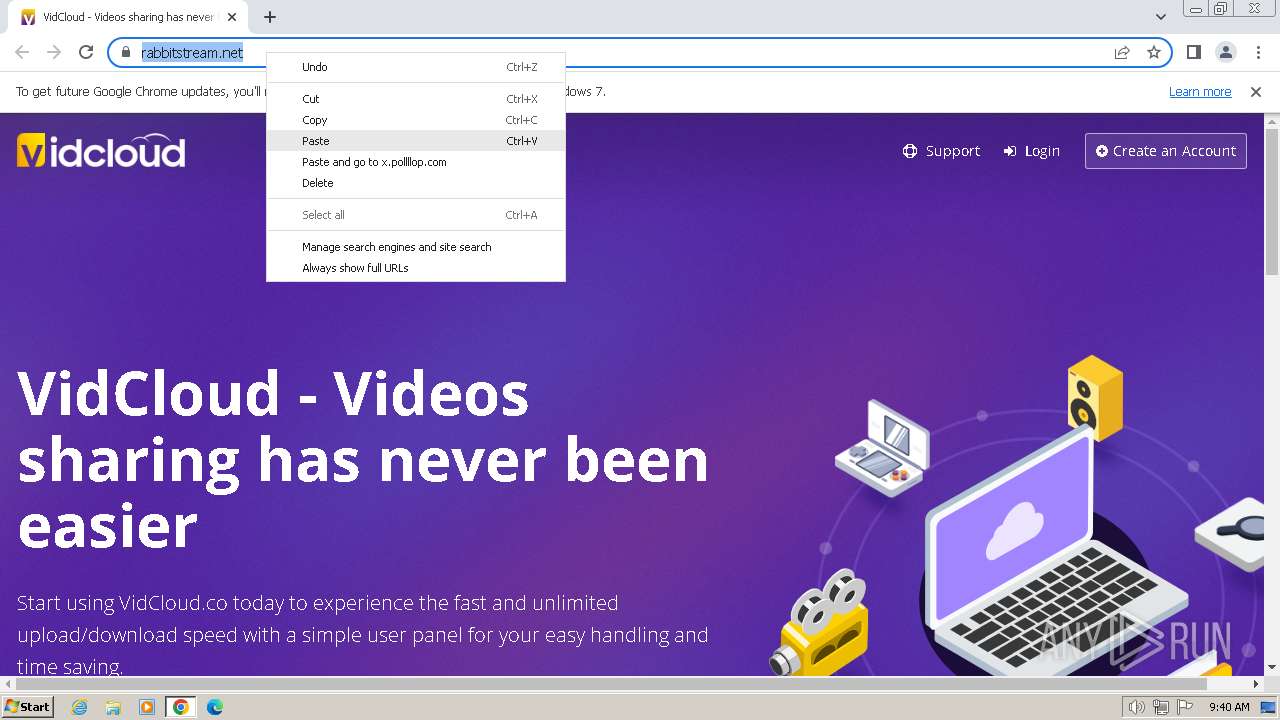
Task: Click the vertical page scrollbar
Action: (x=1271, y=200)
